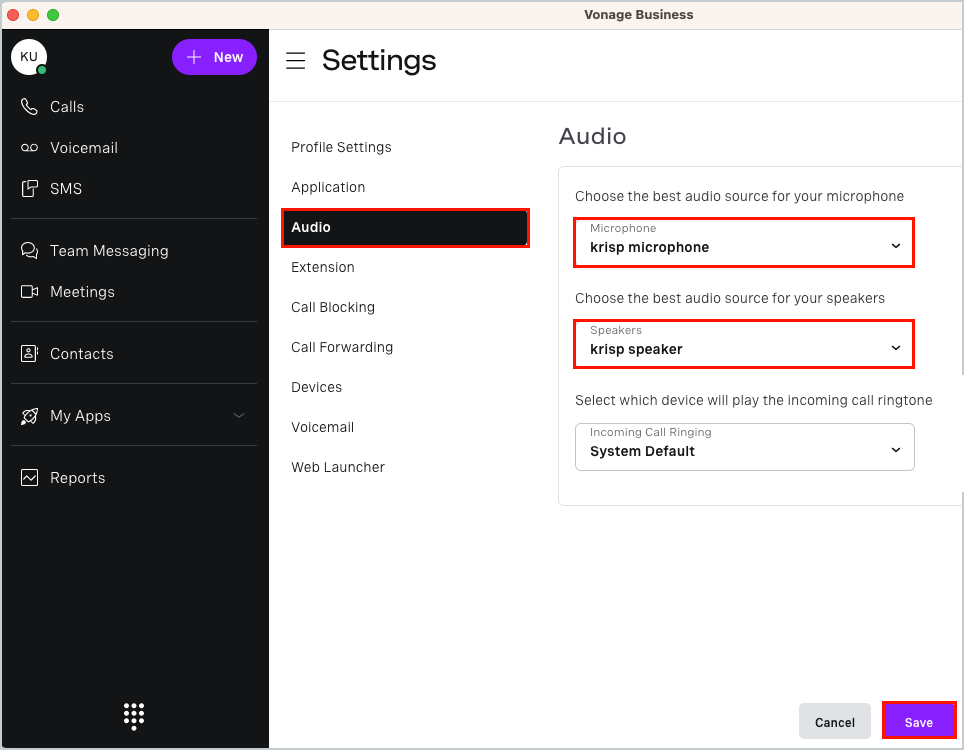Screen dimensions: 964x750
Task: Toggle the hamburger menu next to Settings
Action: click(x=296, y=61)
